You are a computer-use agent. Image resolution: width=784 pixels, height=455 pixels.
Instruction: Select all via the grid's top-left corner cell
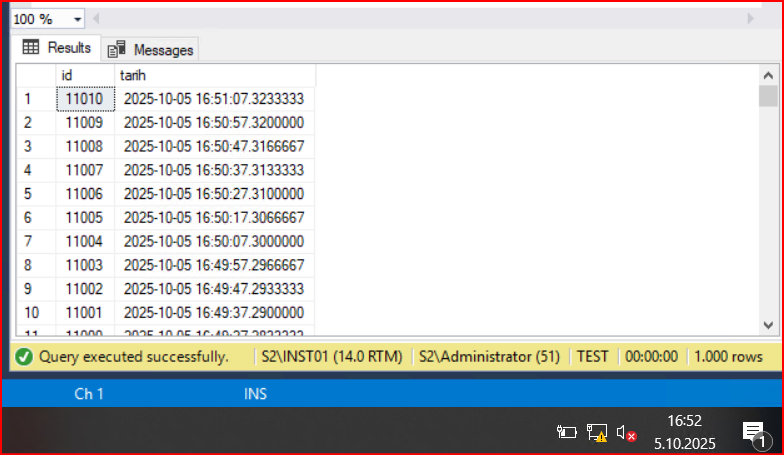35,75
